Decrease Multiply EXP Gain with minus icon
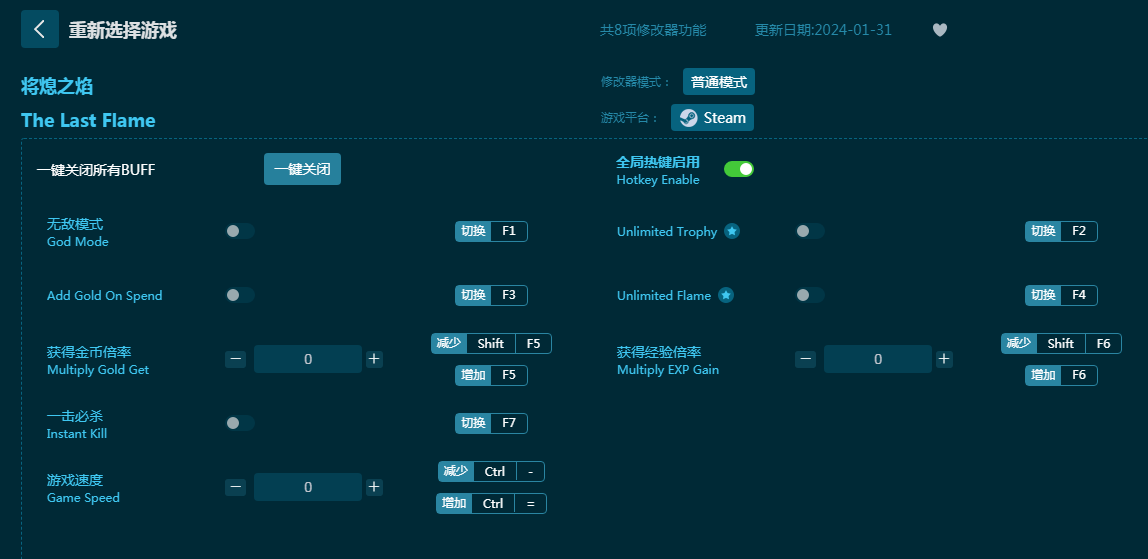 click(x=805, y=359)
